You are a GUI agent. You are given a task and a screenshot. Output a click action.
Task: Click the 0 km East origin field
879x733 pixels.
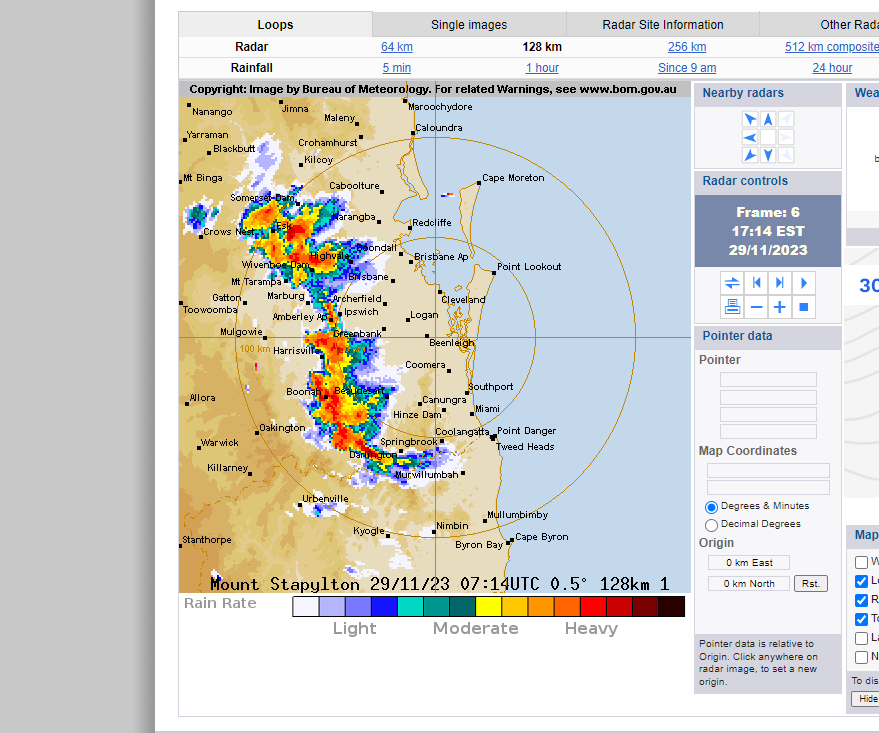click(x=749, y=563)
